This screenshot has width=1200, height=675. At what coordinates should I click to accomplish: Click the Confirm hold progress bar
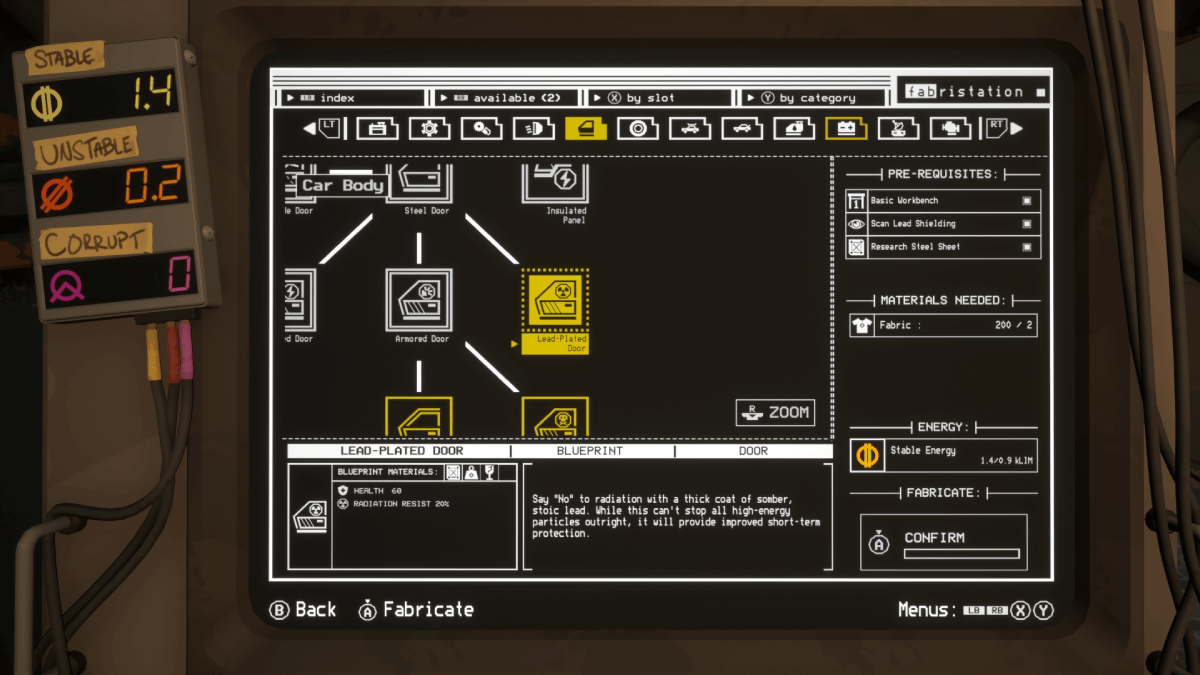coord(961,553)
